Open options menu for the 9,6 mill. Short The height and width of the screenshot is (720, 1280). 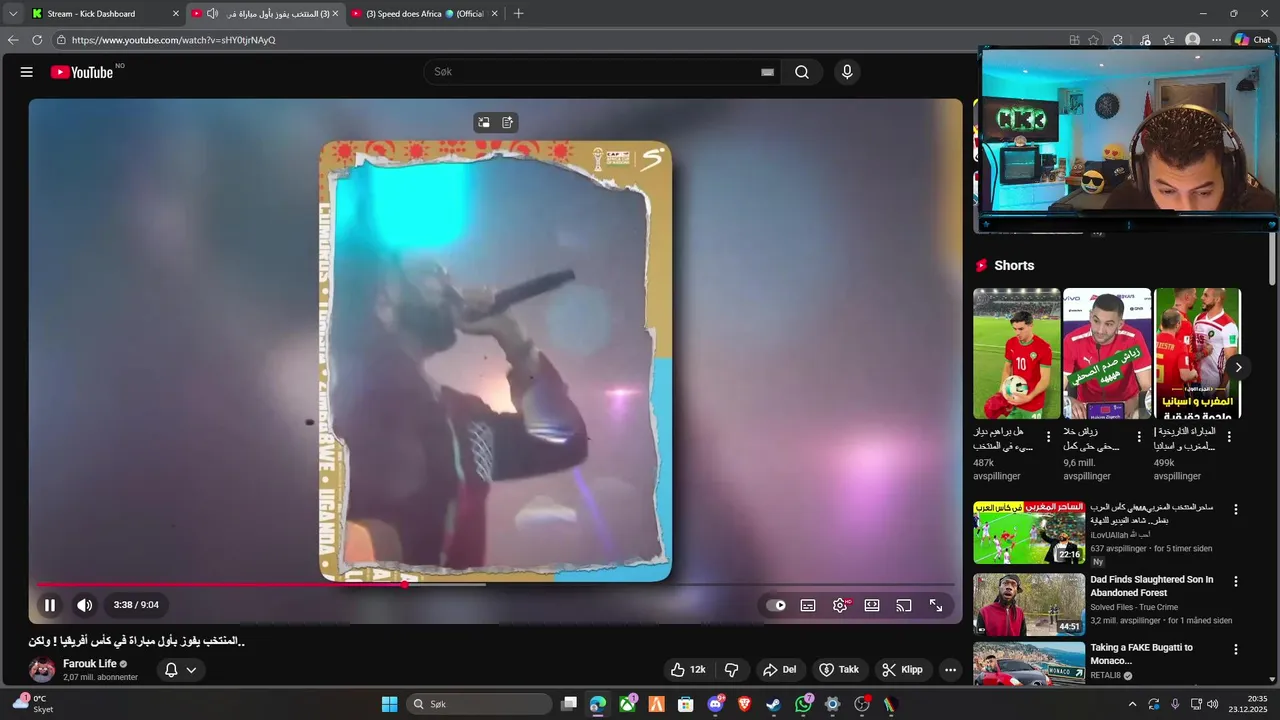(x=1139, y=437)
